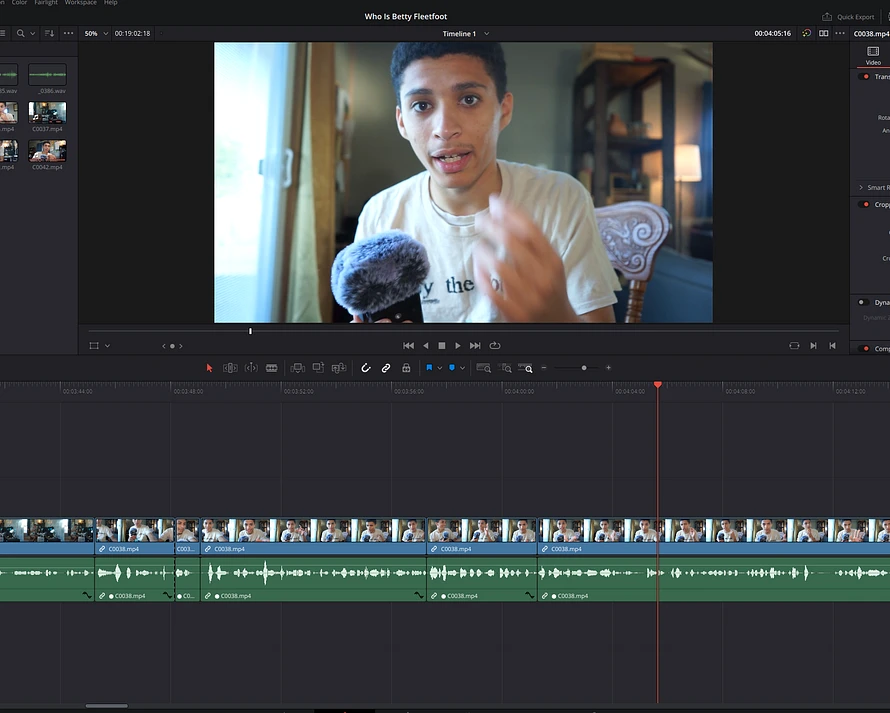Go to next edit point icon
The image size is (890, 713).
click(813, 346)
